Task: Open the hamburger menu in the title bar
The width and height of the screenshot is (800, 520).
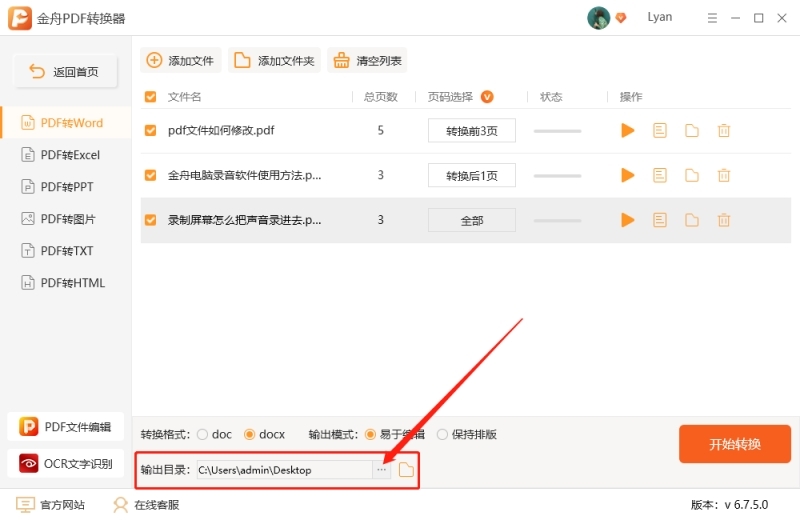Action: pos(712,18)
